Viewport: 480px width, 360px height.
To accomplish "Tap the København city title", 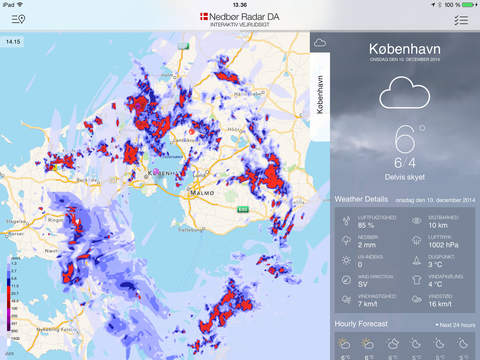I will [405, 49].
